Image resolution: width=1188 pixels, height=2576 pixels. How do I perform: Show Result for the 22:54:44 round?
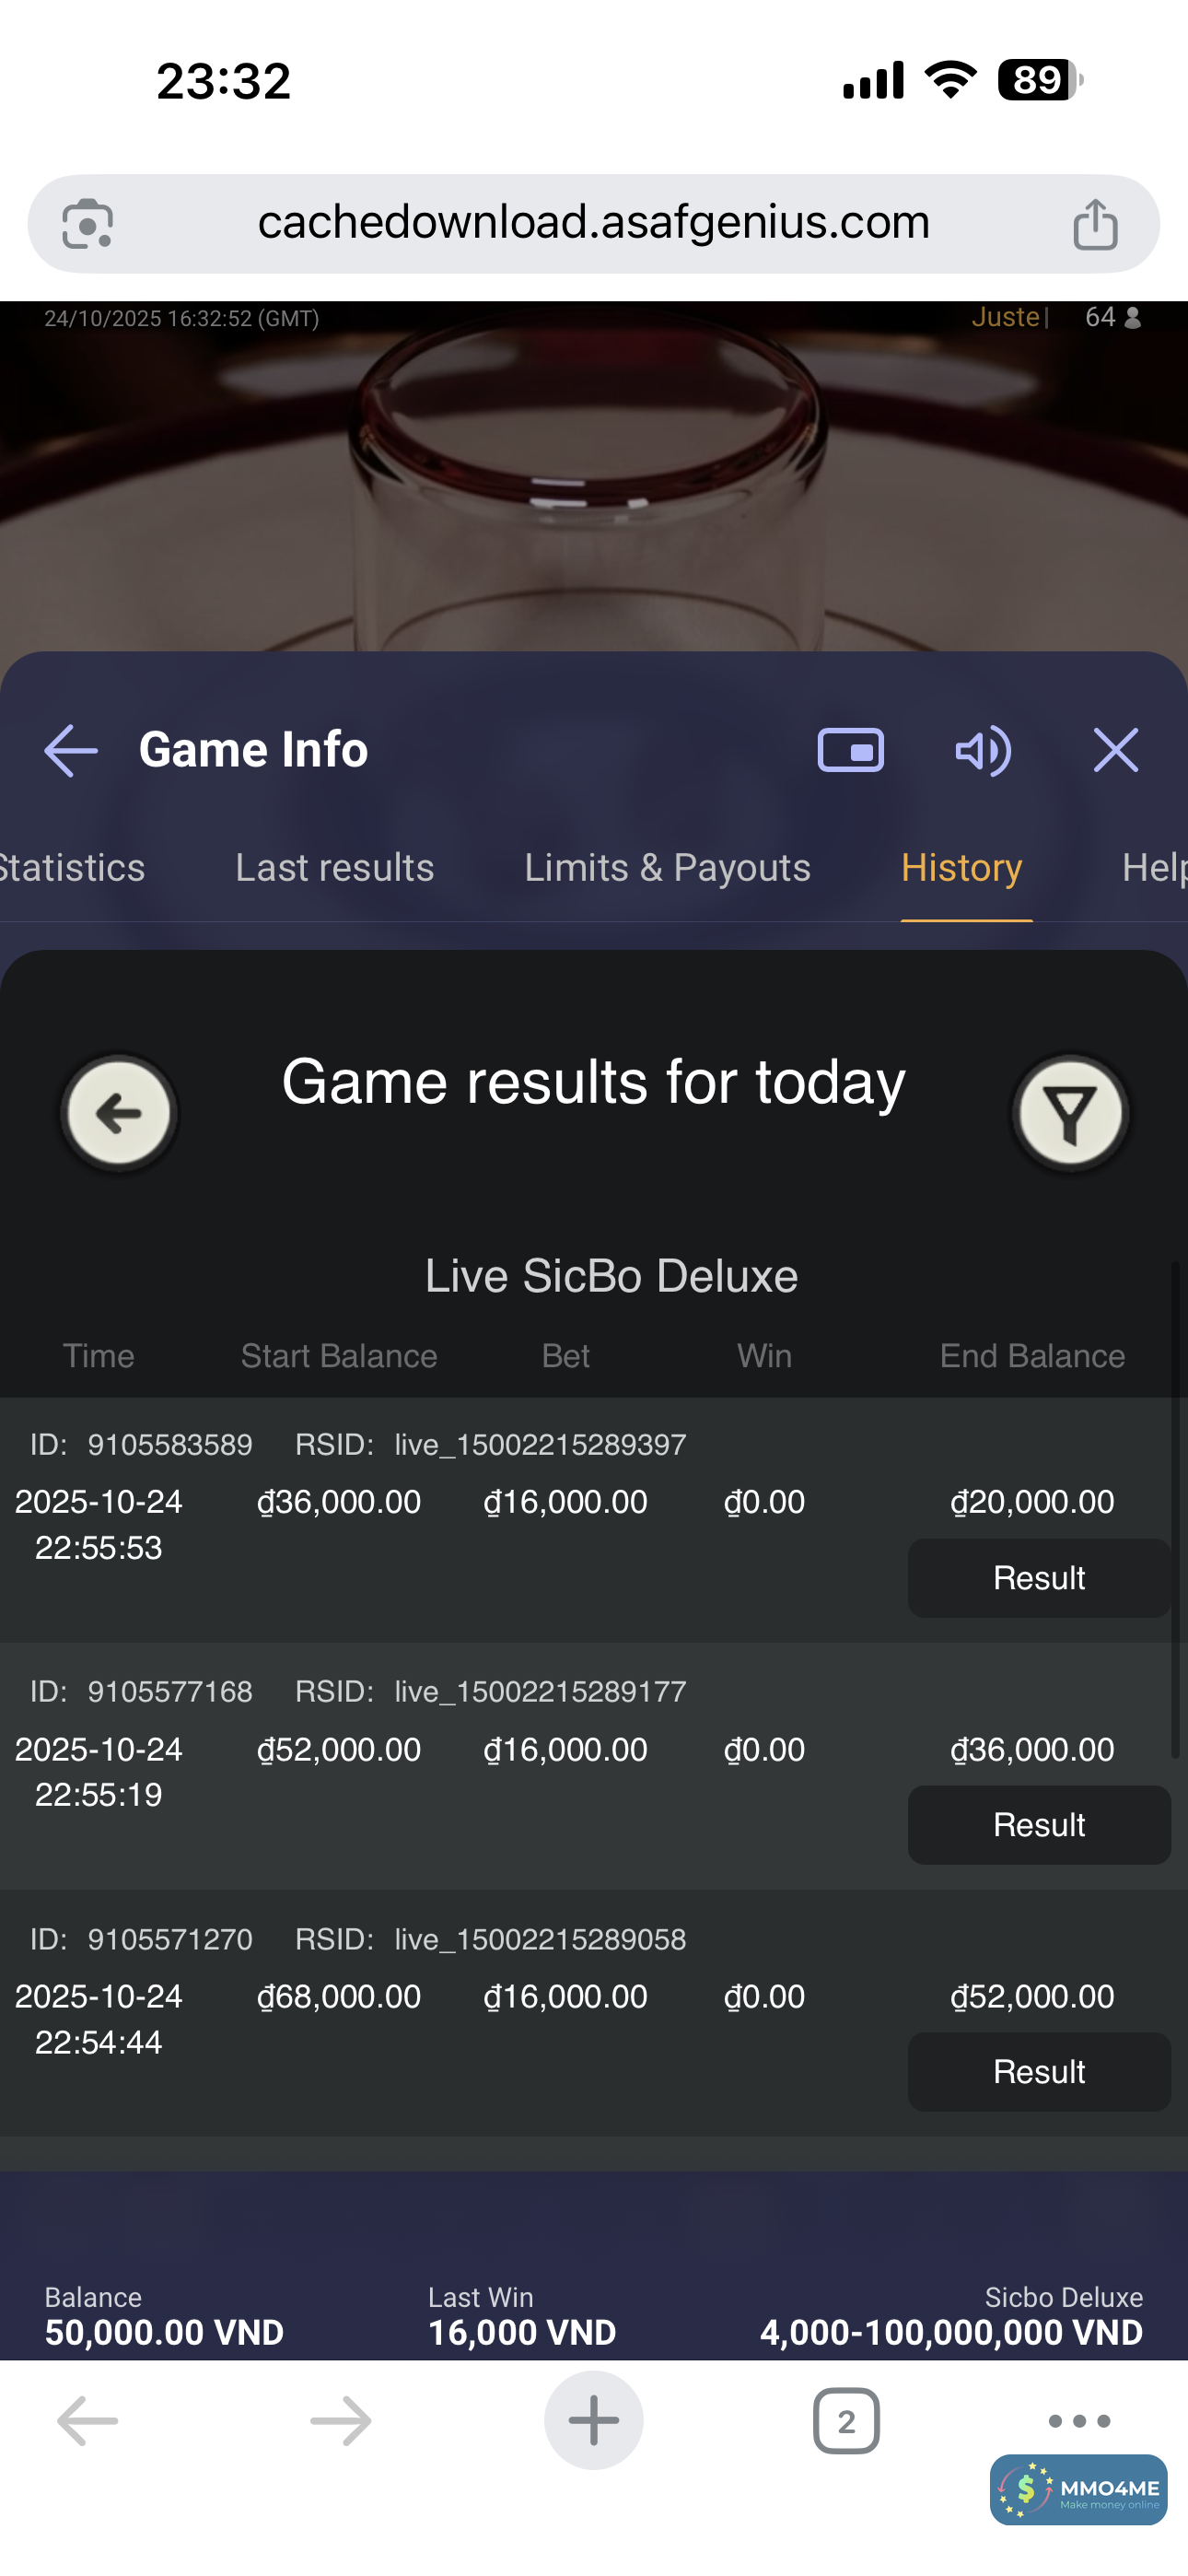(x=1038, y=2072)
